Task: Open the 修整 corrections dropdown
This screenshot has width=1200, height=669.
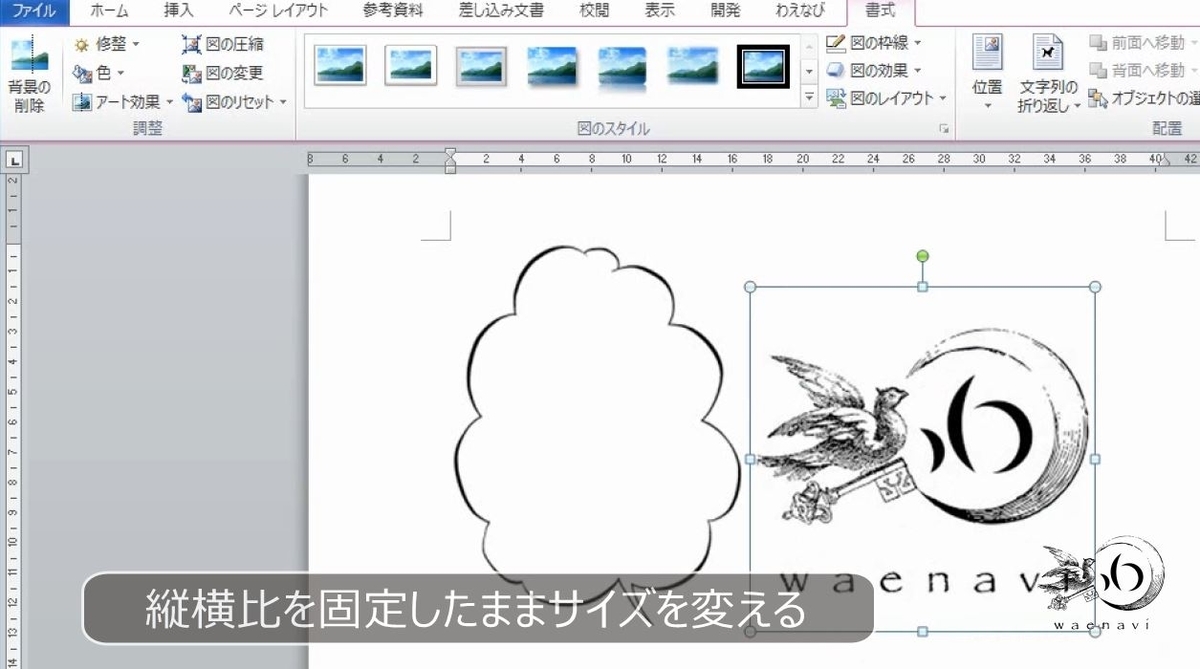Action: (x=107, y=44)
